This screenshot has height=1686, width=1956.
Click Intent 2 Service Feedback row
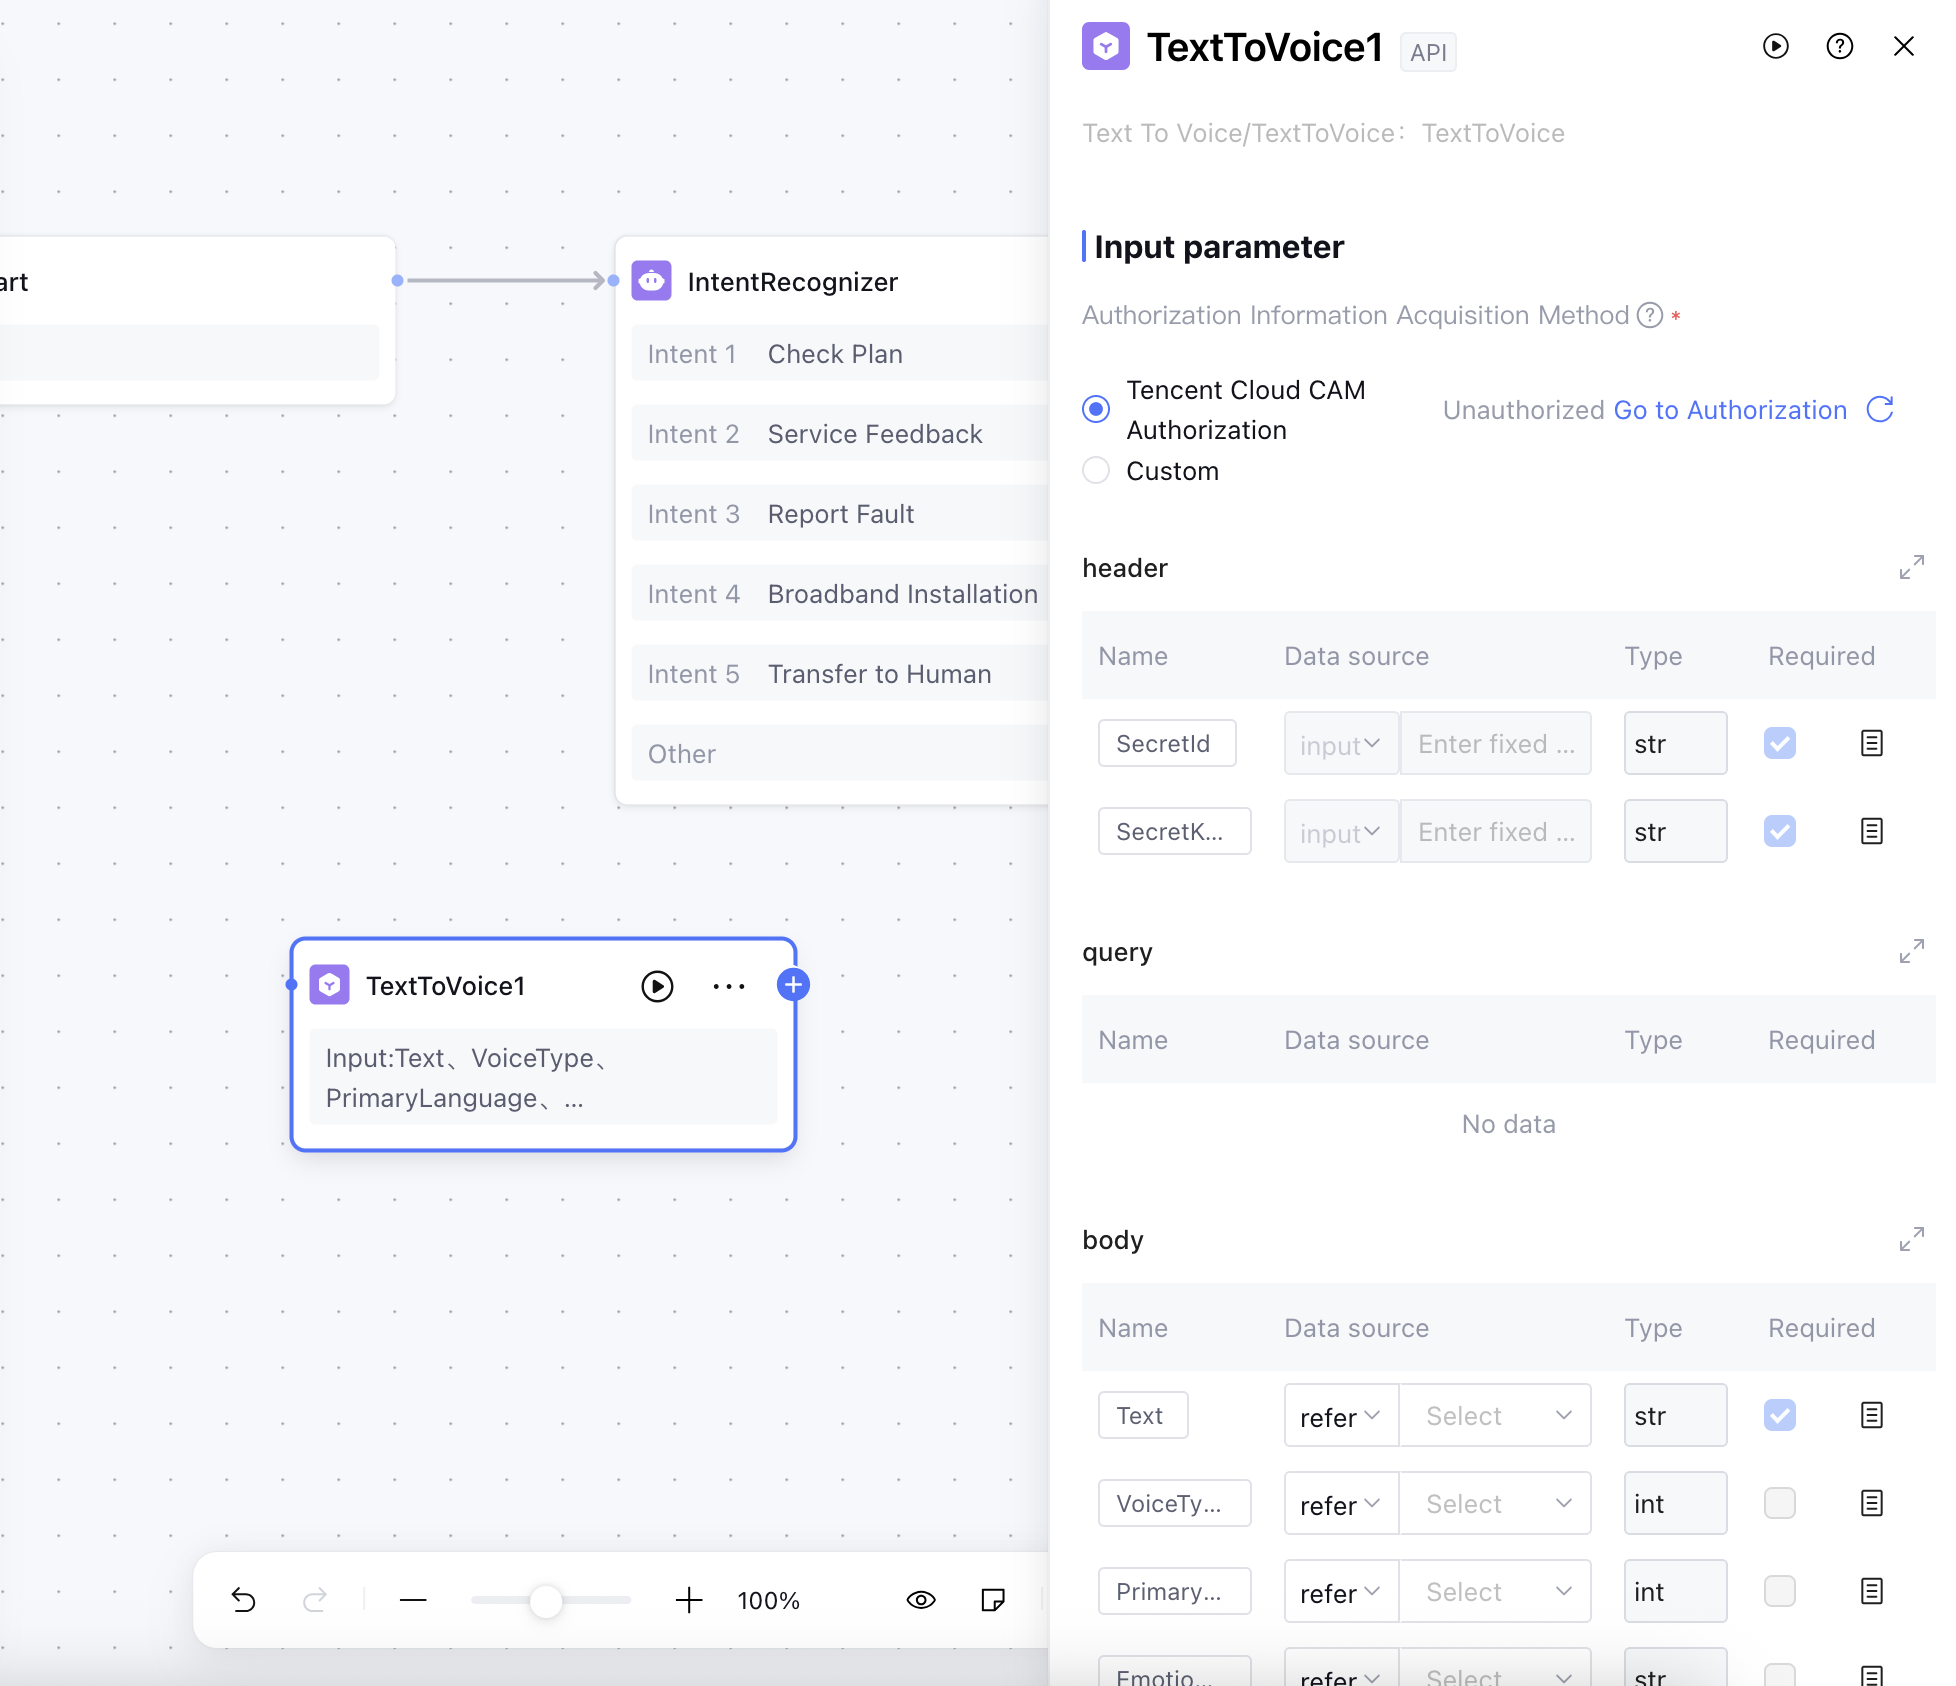840,433
